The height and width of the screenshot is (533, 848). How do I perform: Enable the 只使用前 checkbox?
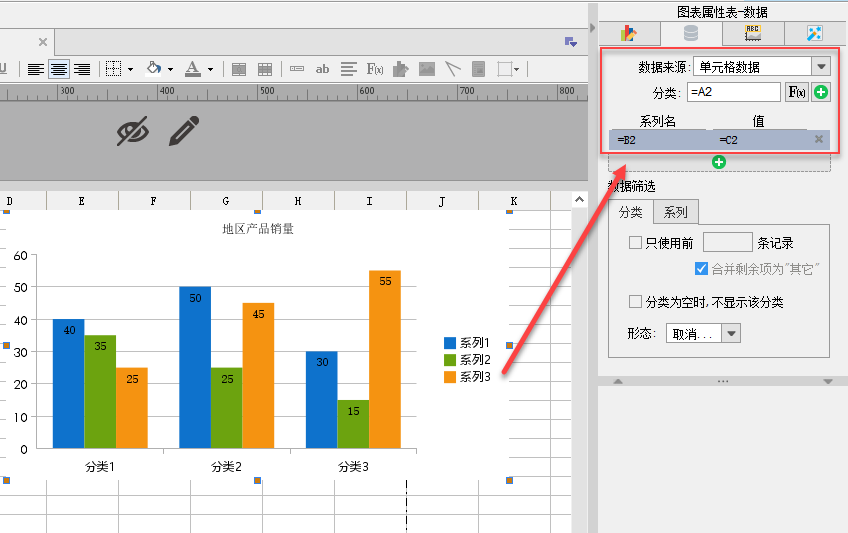(x=635, y=242)
